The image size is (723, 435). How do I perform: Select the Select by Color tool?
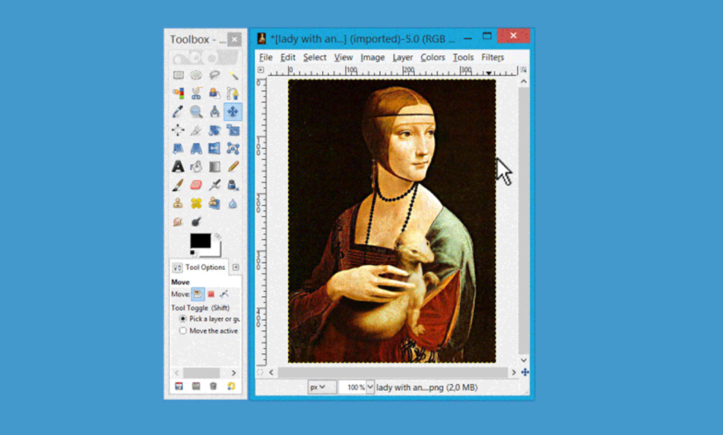tap(178, 93)
